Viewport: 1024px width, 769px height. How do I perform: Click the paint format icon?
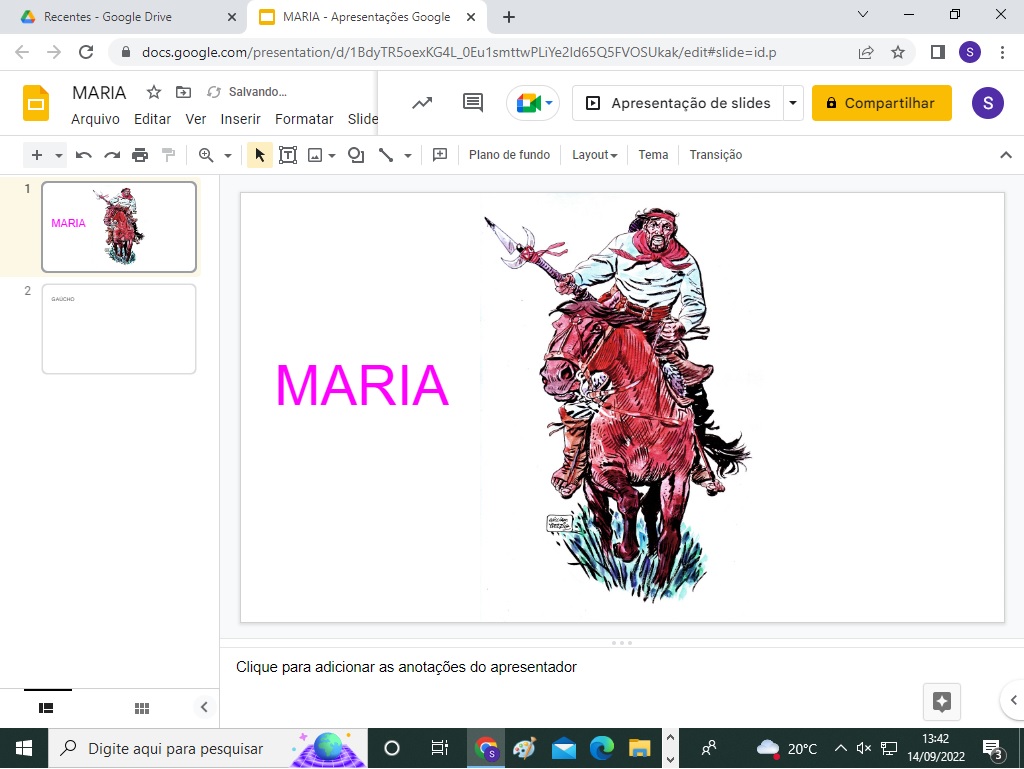point(168,155)
